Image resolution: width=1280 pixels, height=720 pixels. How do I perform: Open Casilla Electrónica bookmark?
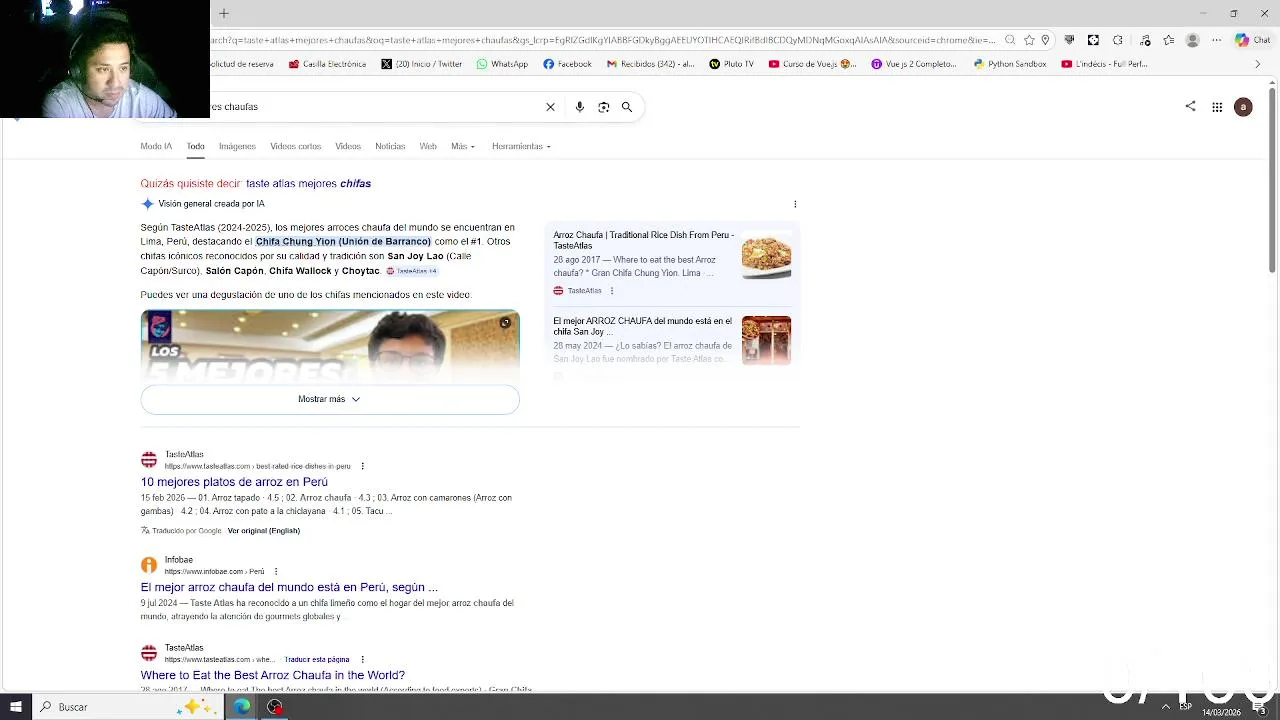pyautogui.click(x=327, y=64)
